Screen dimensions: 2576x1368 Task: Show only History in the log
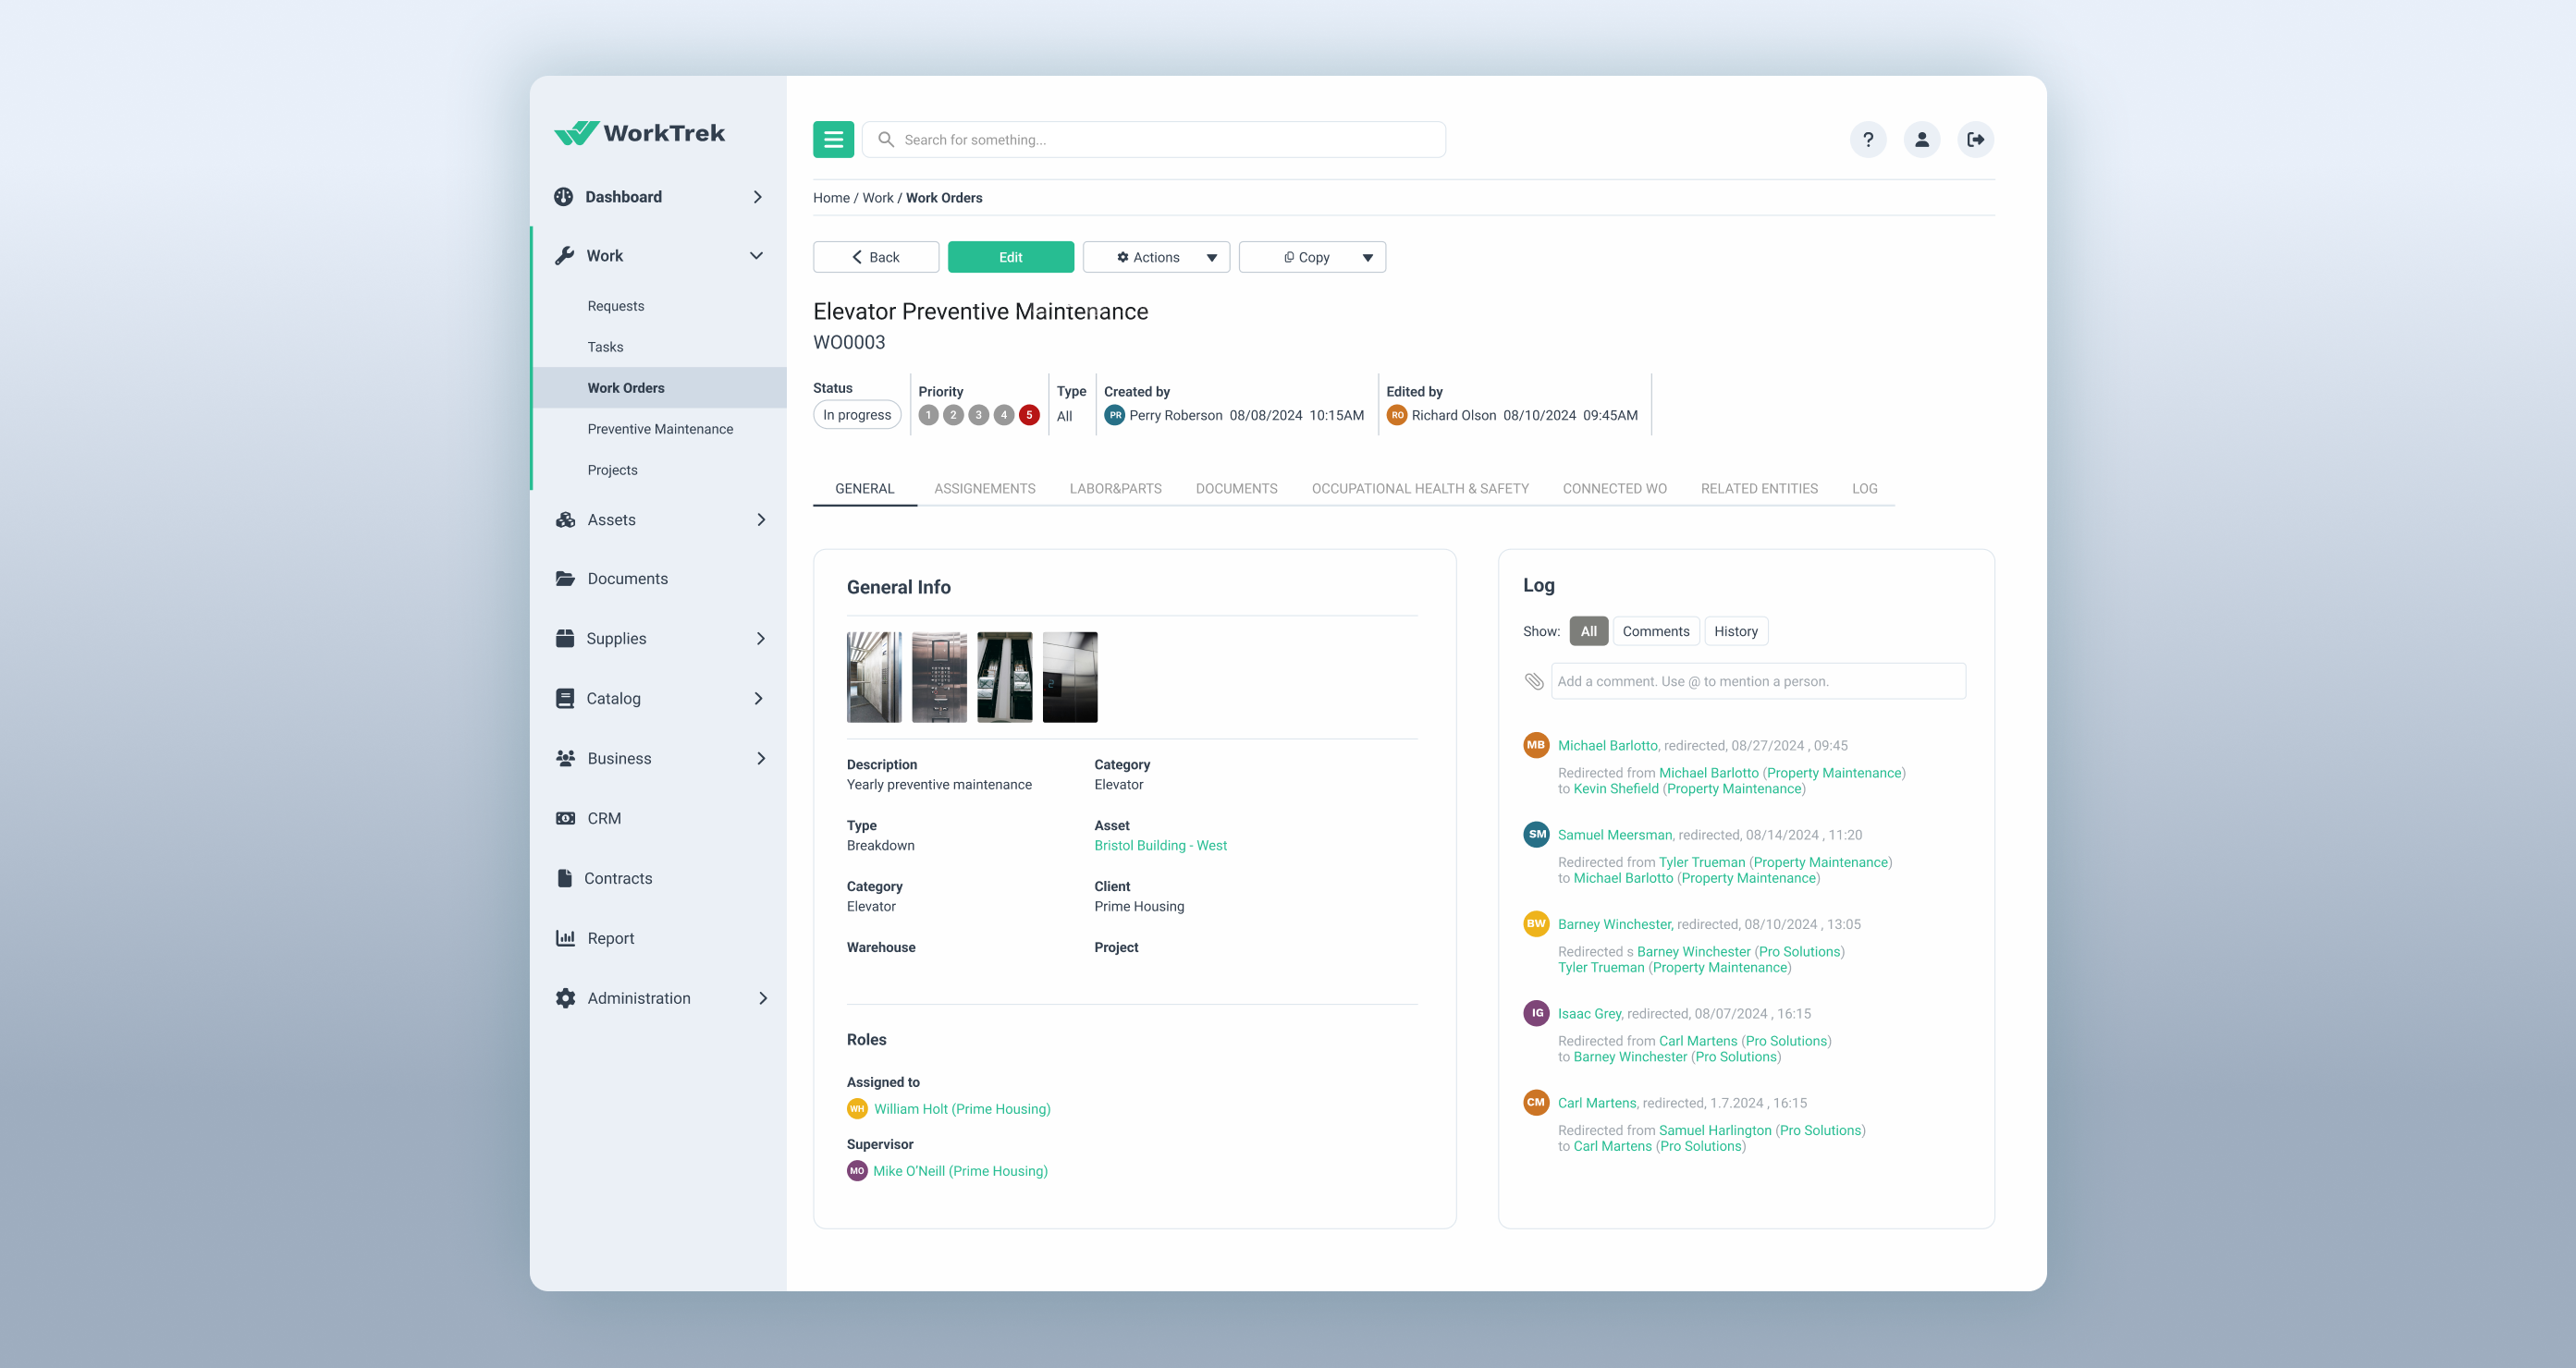click(x=1735, y=631)
